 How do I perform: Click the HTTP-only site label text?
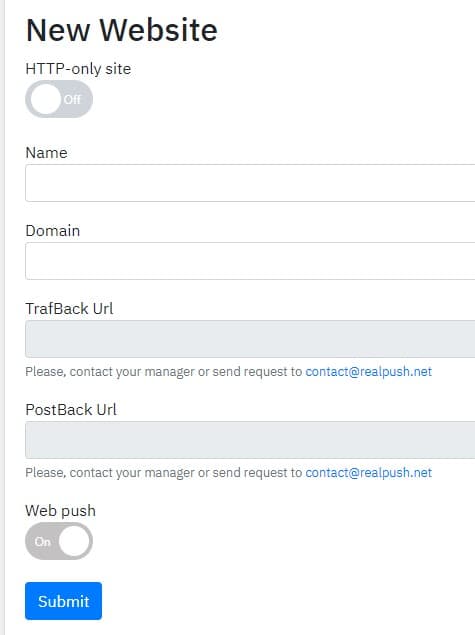pos(78,69)
